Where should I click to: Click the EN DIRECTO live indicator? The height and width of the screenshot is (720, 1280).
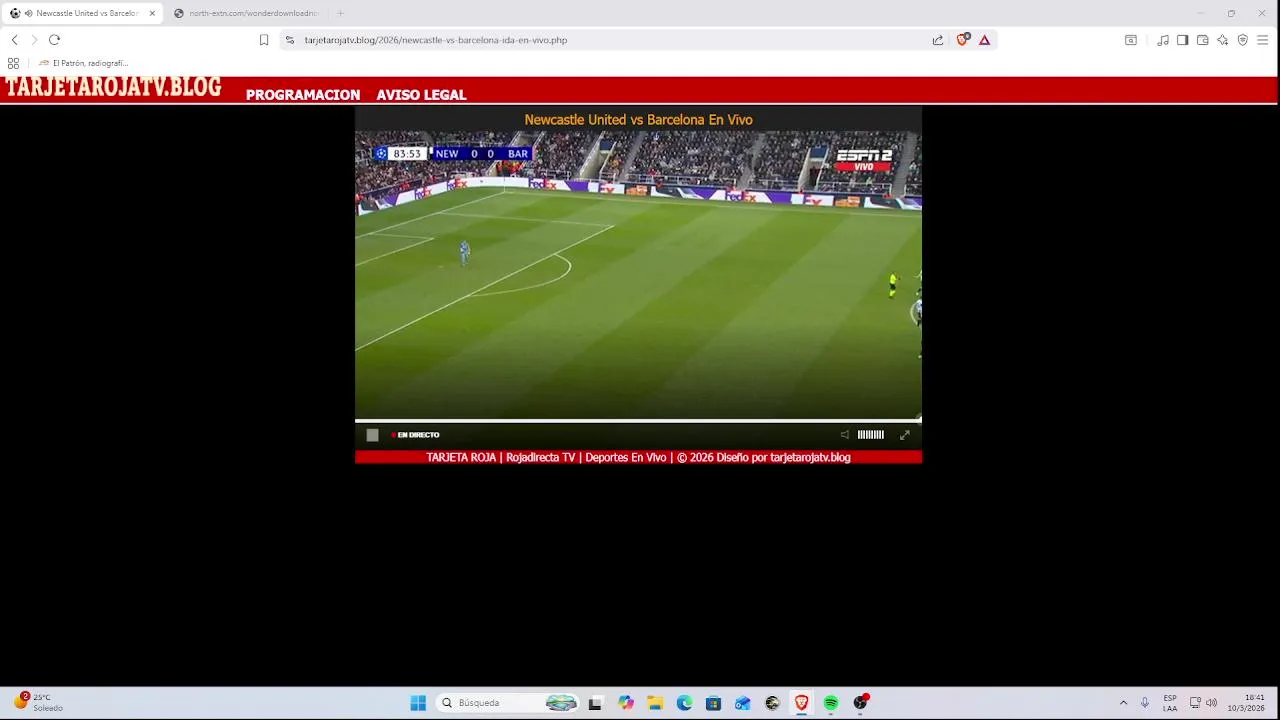(416, 435)
